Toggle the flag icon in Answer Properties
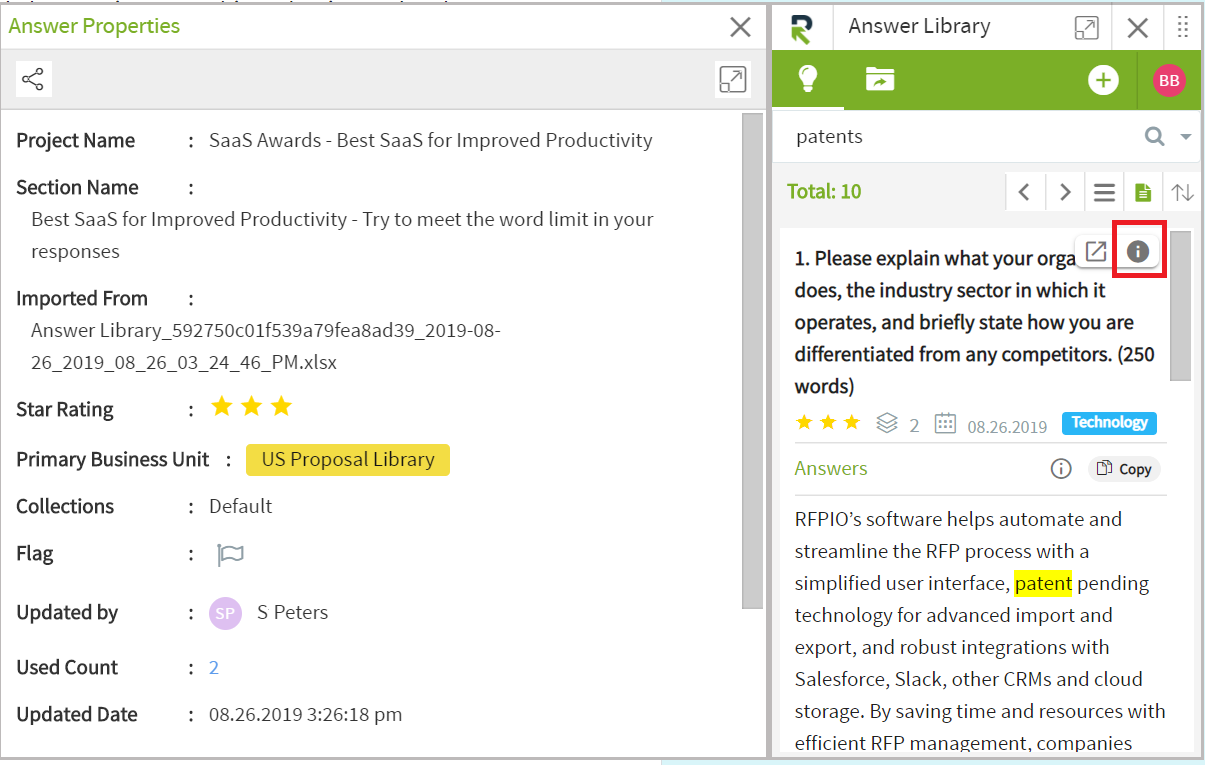 [x=230, y=554]
